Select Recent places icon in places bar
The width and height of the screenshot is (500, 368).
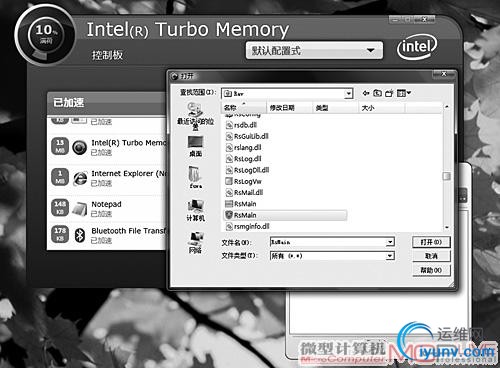click(x=195, y=110)
